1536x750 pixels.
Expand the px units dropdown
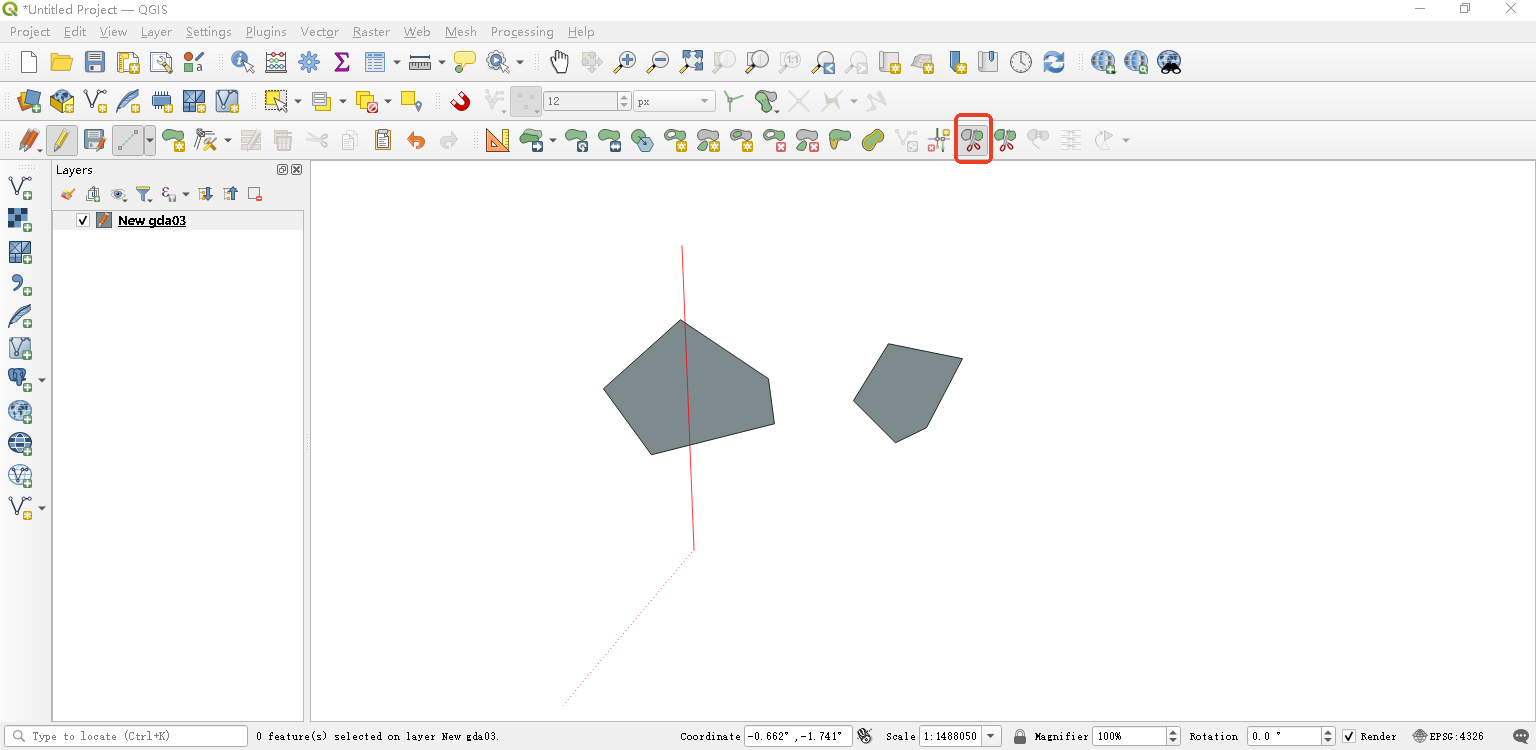click(706, 101)
